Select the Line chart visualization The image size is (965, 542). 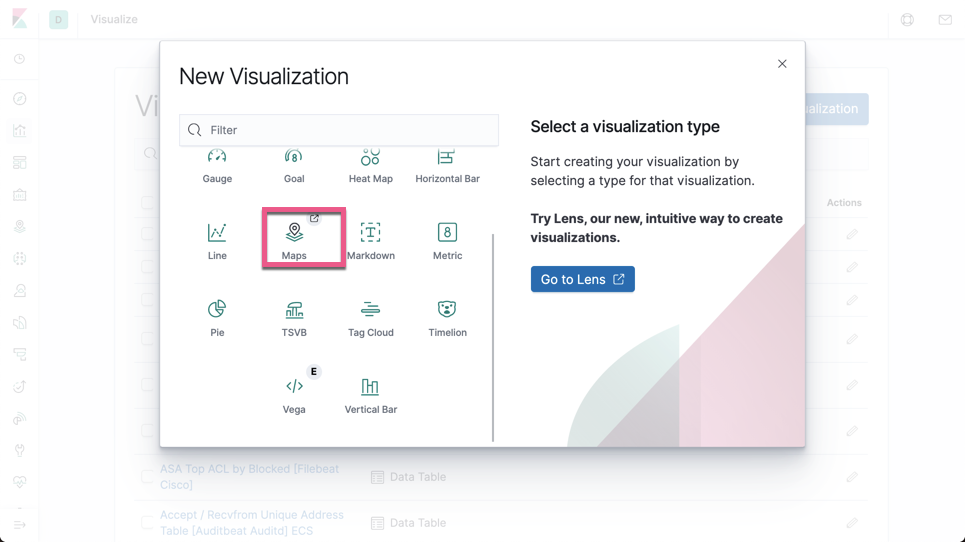click(217, 241)
